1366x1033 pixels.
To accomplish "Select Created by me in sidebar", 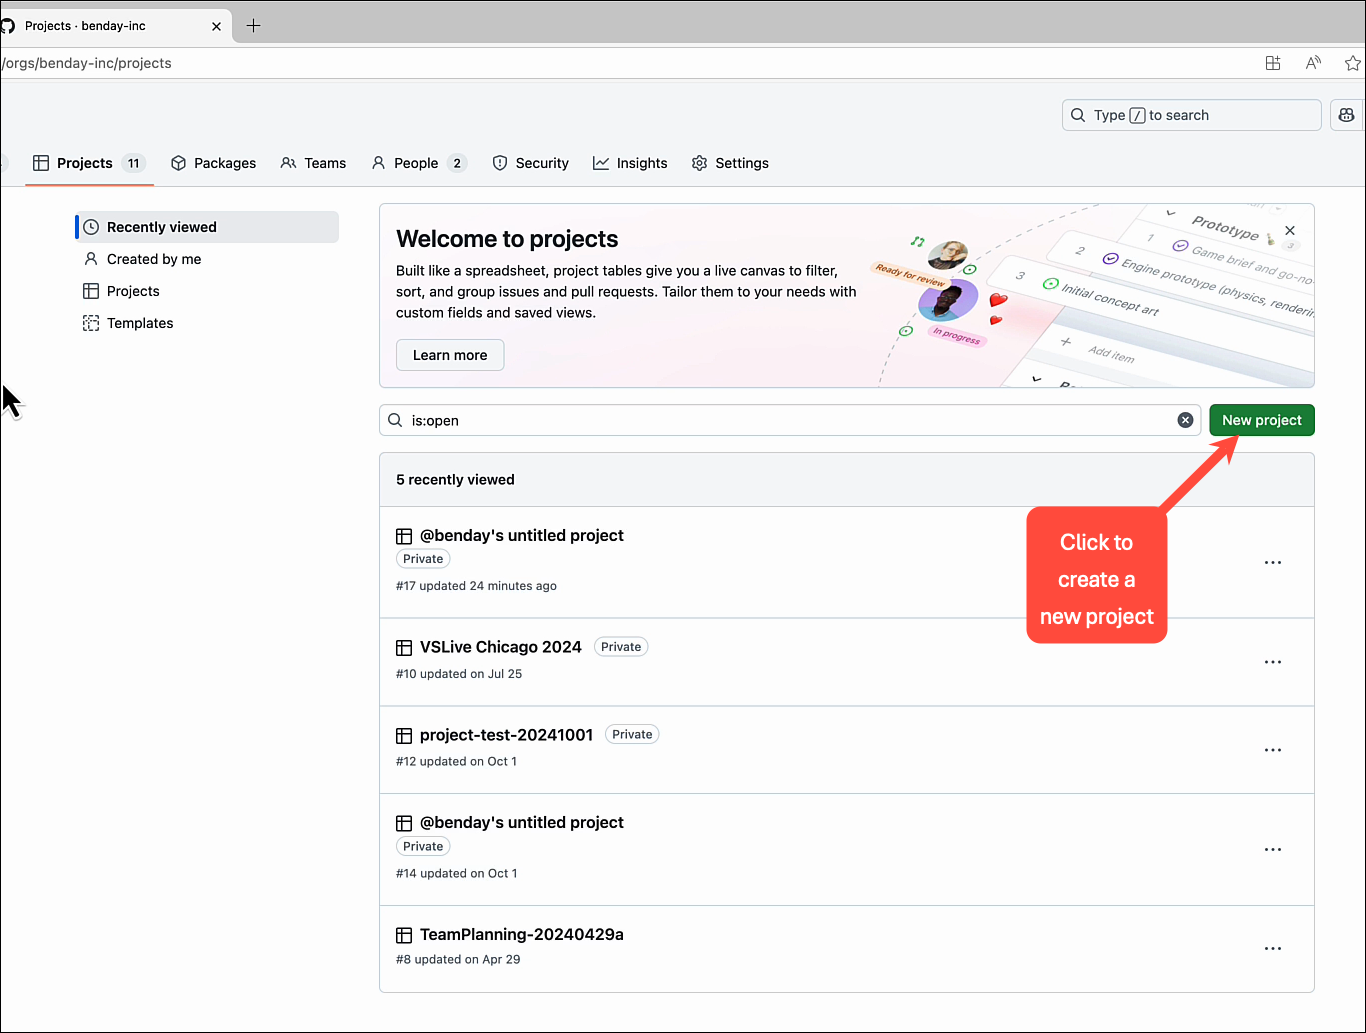I will (207, 259).
